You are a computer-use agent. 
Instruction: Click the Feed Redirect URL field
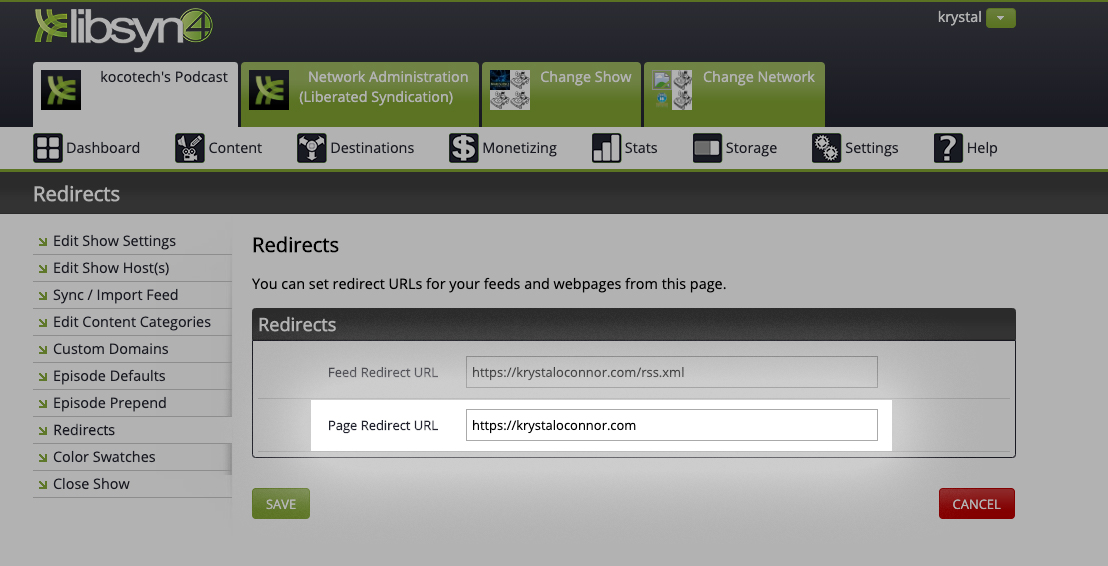coord(671,372)
